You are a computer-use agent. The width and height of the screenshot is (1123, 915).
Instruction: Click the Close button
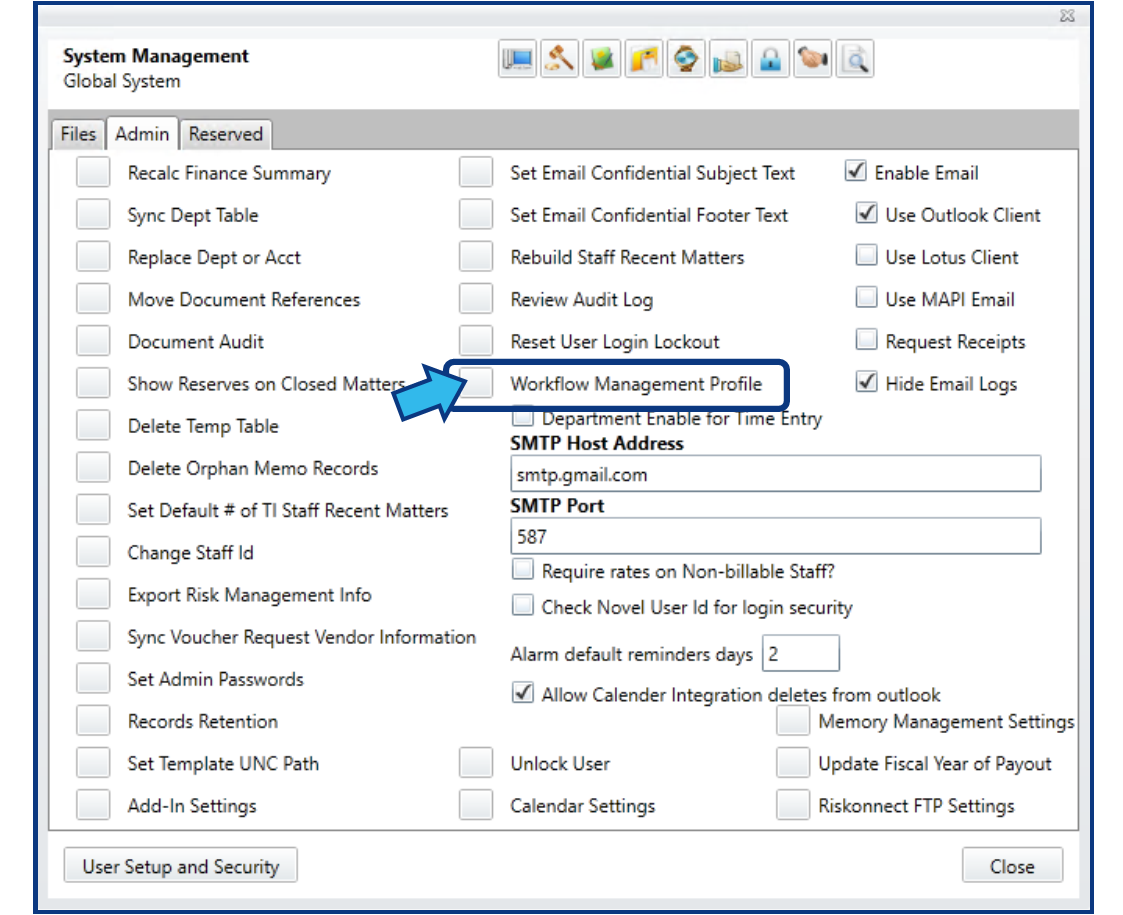tap(1012, 866)
